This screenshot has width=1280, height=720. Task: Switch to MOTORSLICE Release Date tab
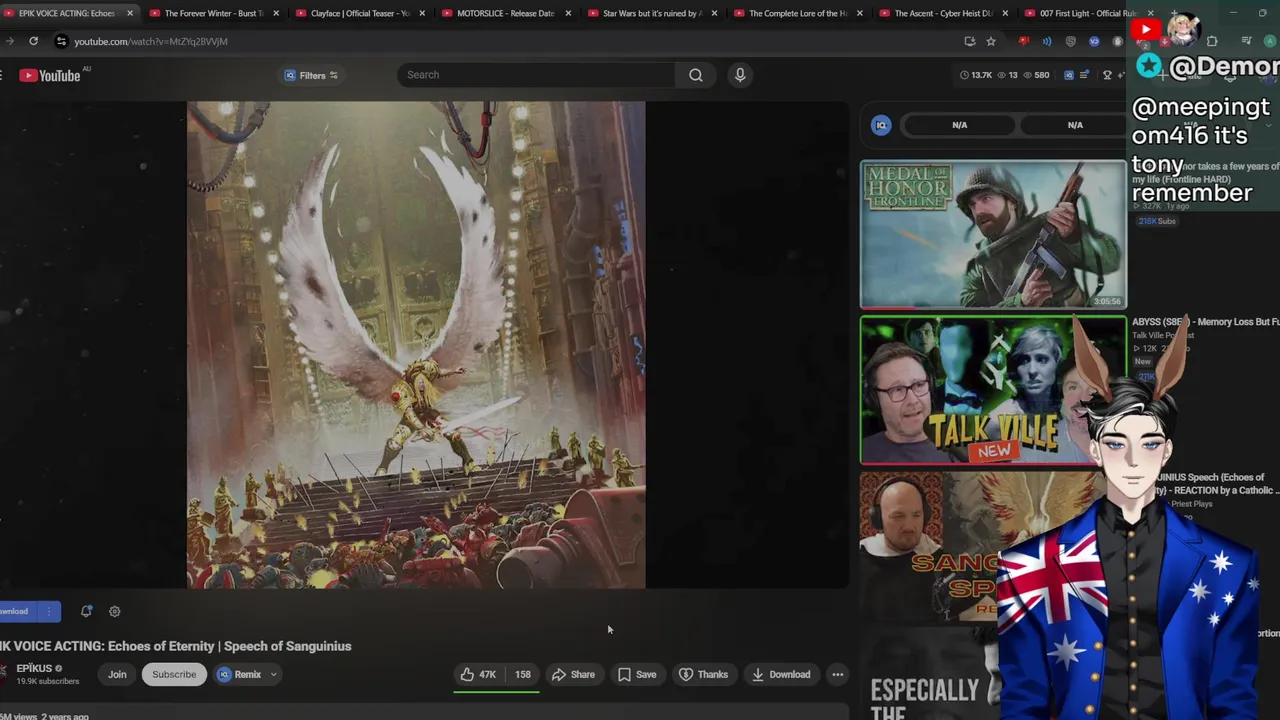(x=505, y=13)
